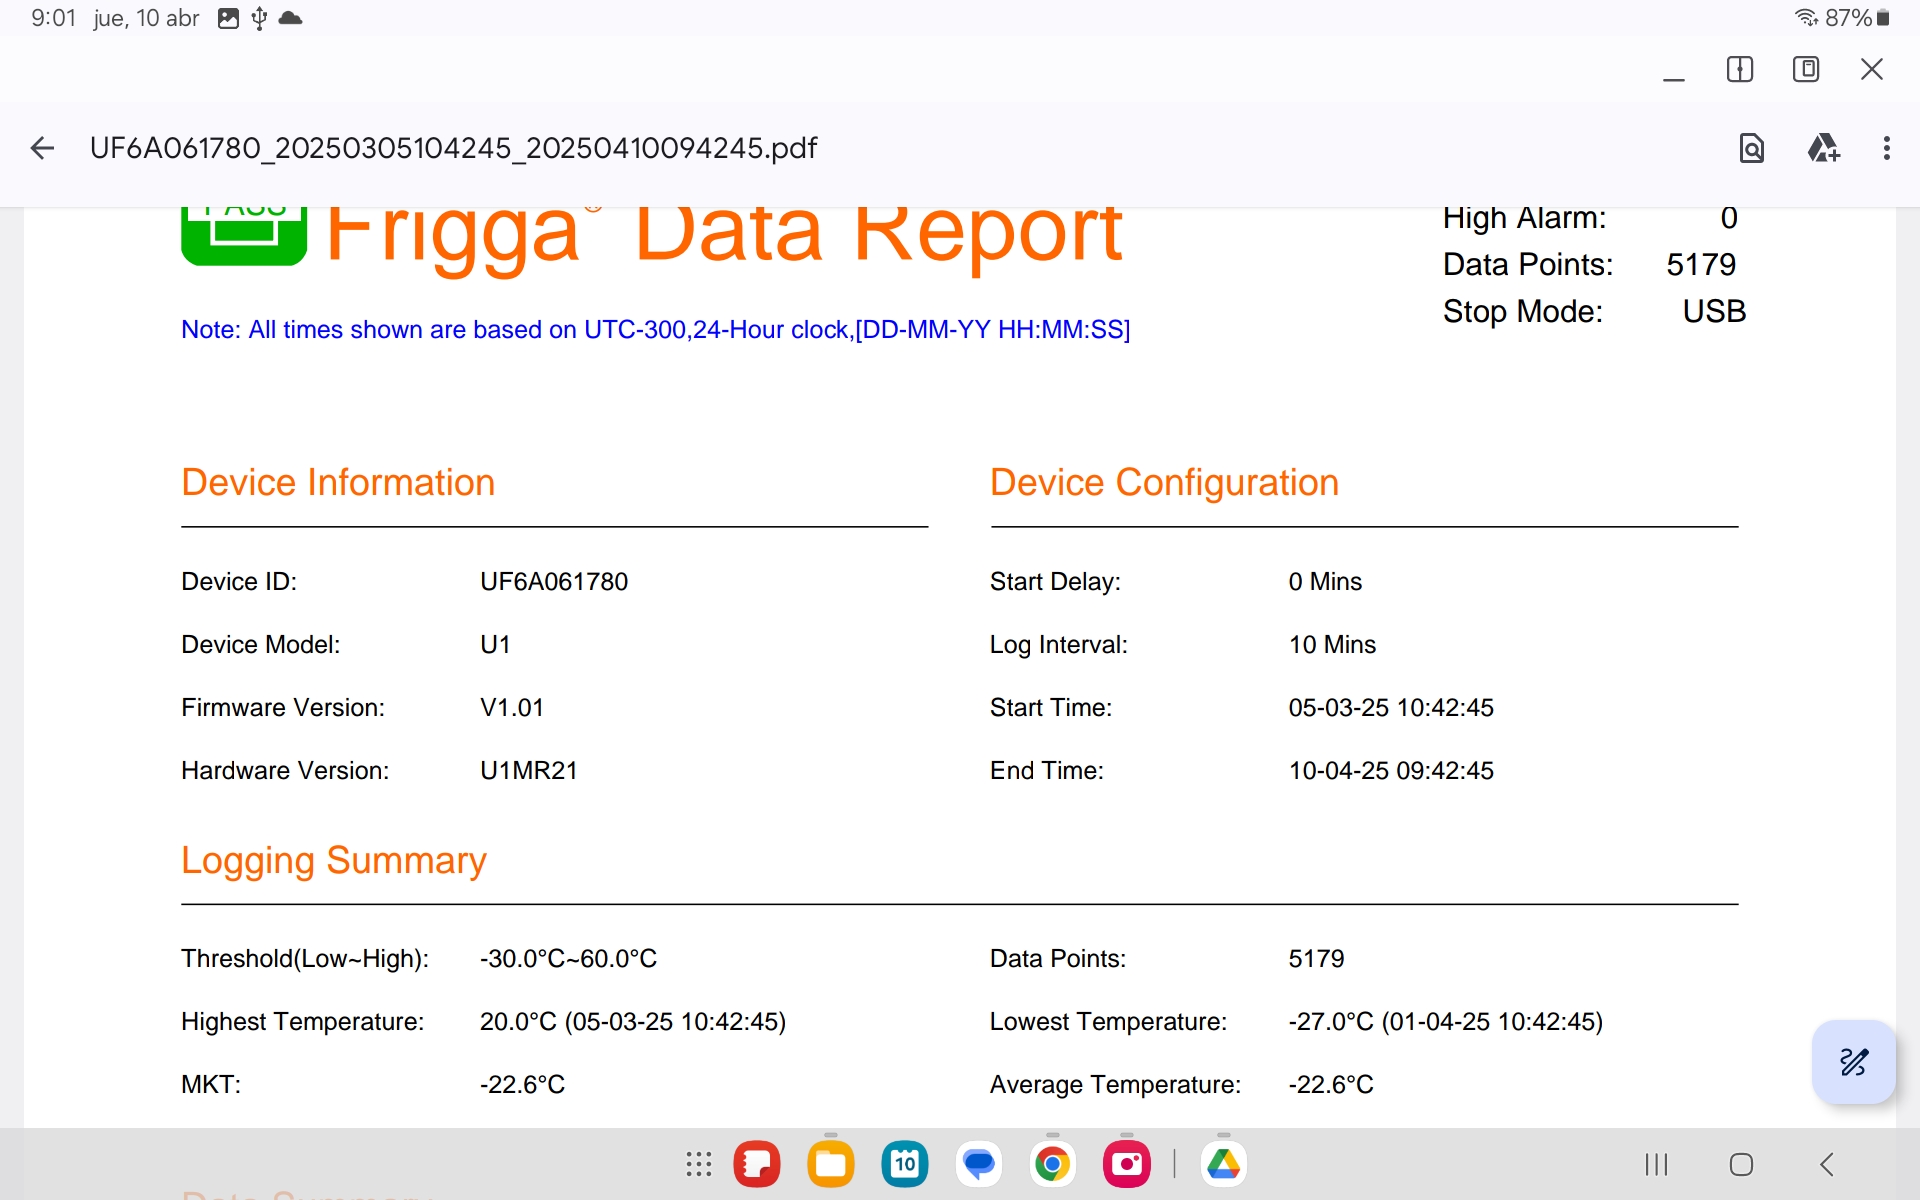Minimize the PDF viewer window

pos(1674,78)
